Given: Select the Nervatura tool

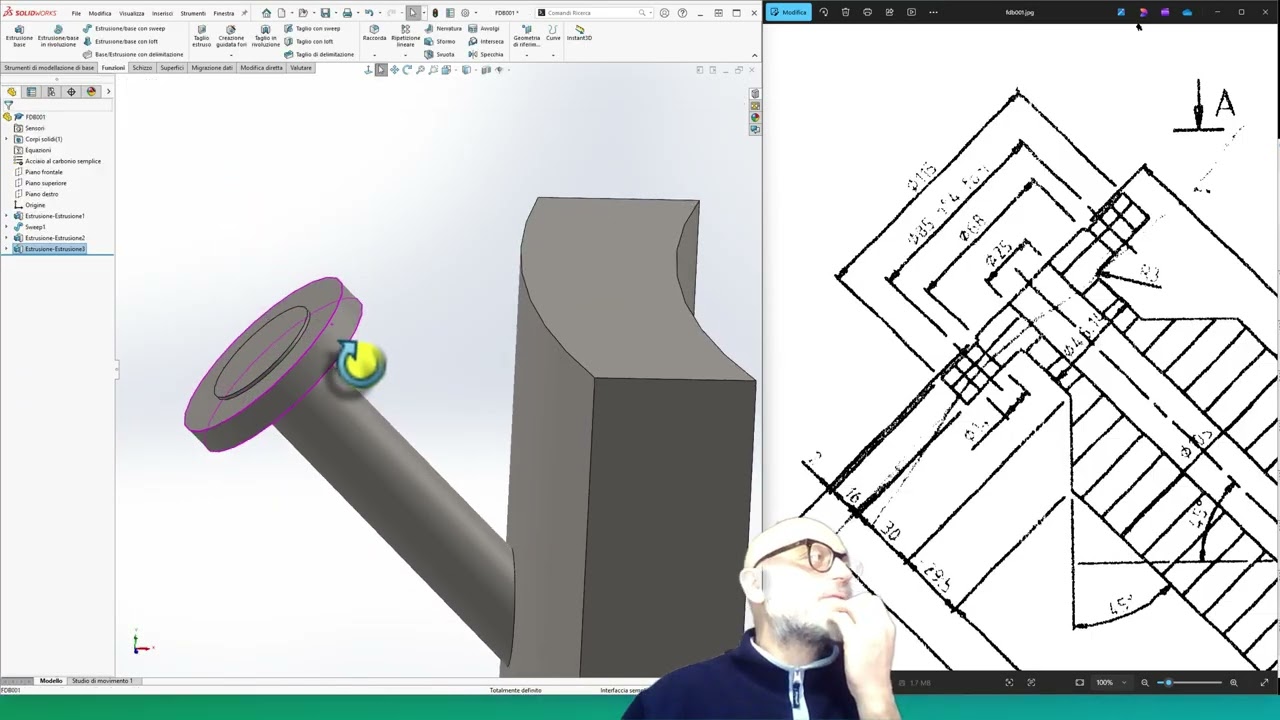Looking at the screenshot, I should tap(442, 28).
